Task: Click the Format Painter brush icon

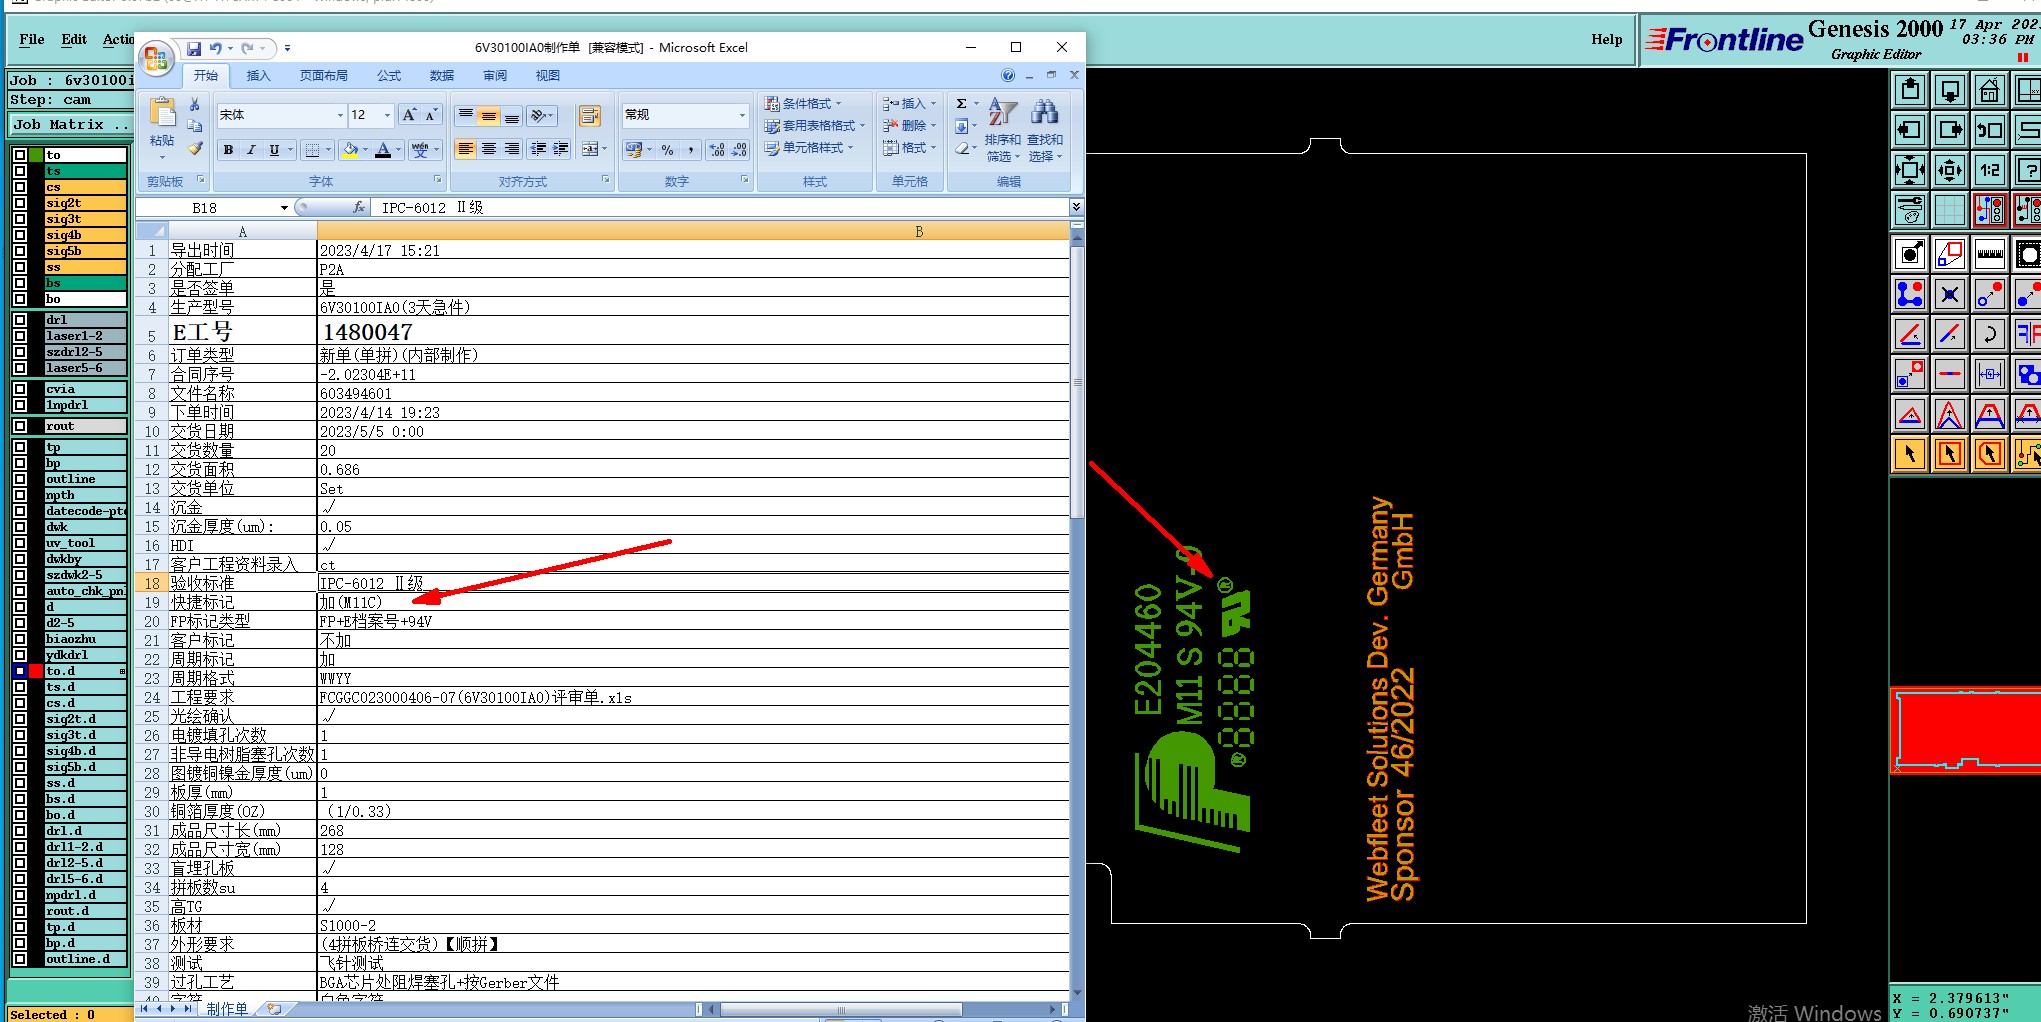Action: [195, 148]
